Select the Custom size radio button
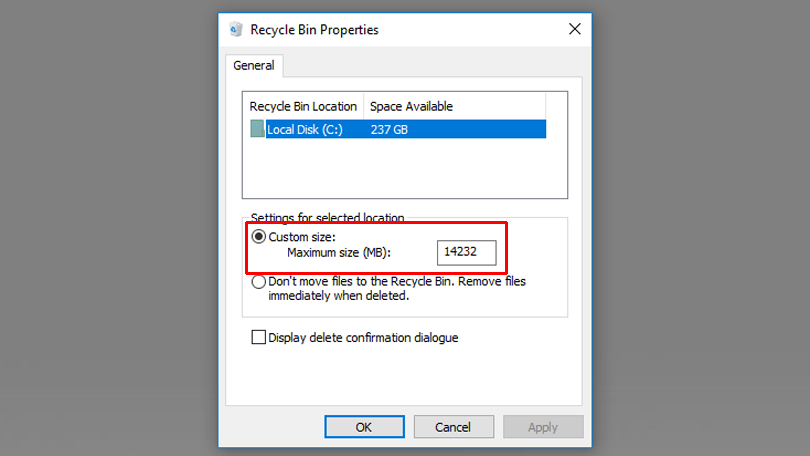This screenshot has height=456, width=810. [259, 237]
